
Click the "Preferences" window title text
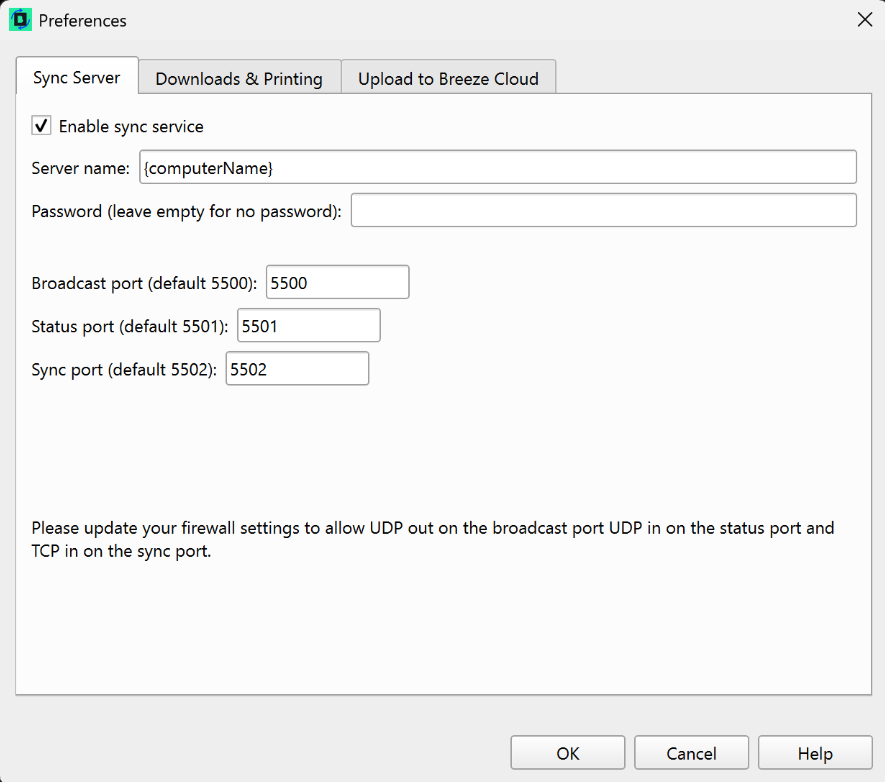coord(82,21)
